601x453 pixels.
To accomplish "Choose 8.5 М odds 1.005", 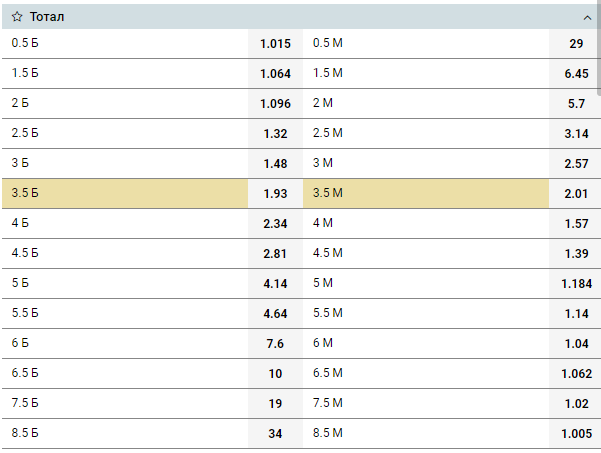I will (x=575, y=433).
